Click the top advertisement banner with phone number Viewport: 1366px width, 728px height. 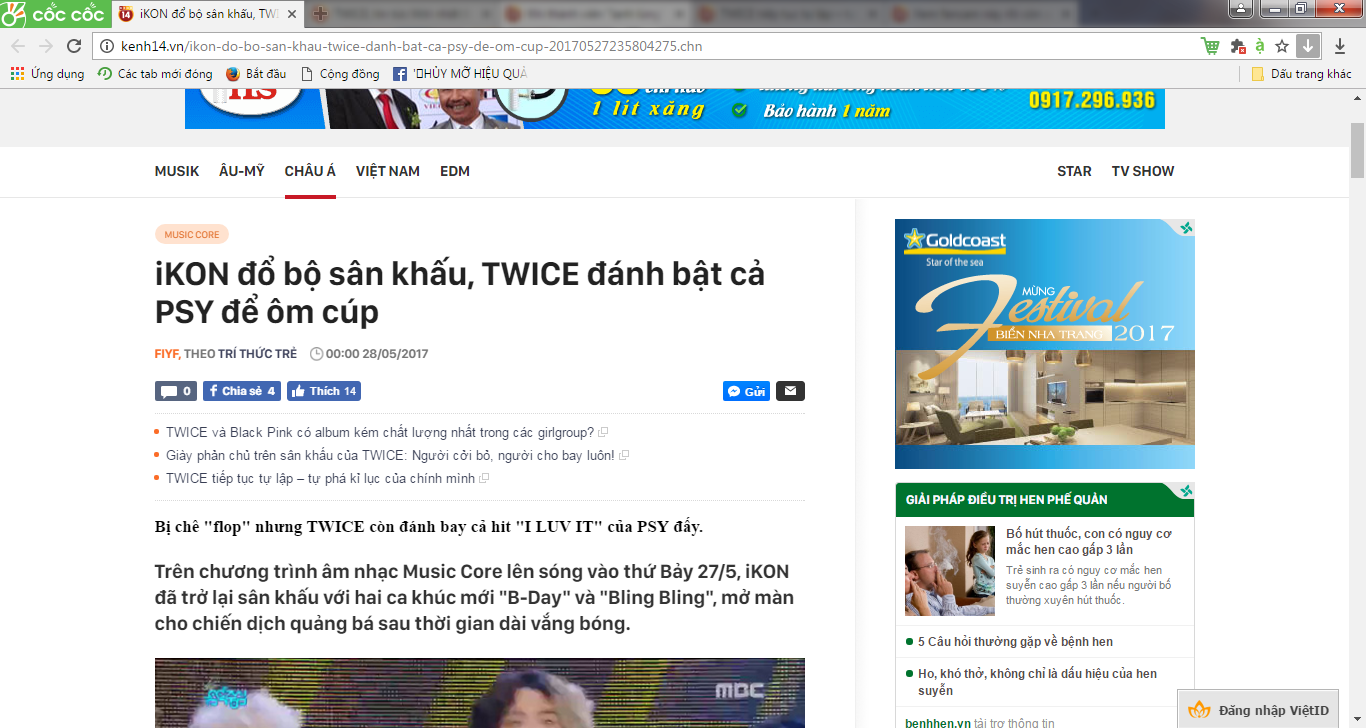pos(675,109)
